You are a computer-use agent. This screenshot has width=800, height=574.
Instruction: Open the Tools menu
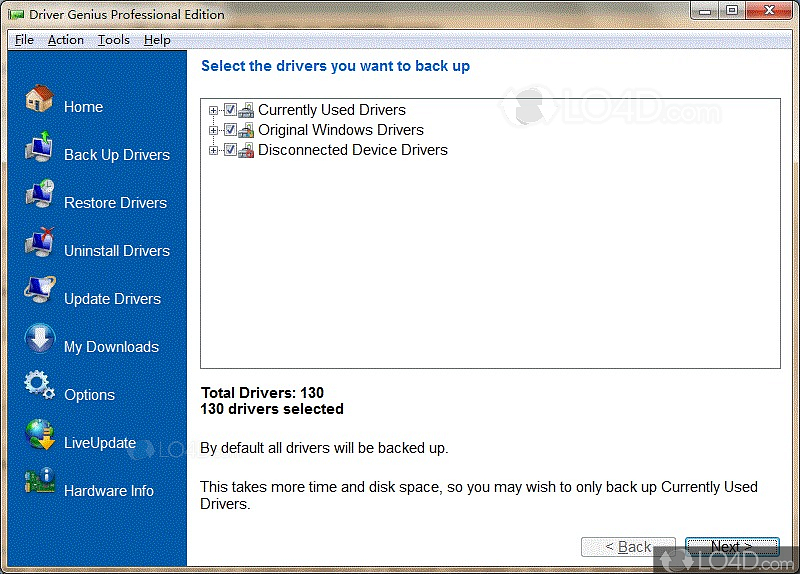114,40
